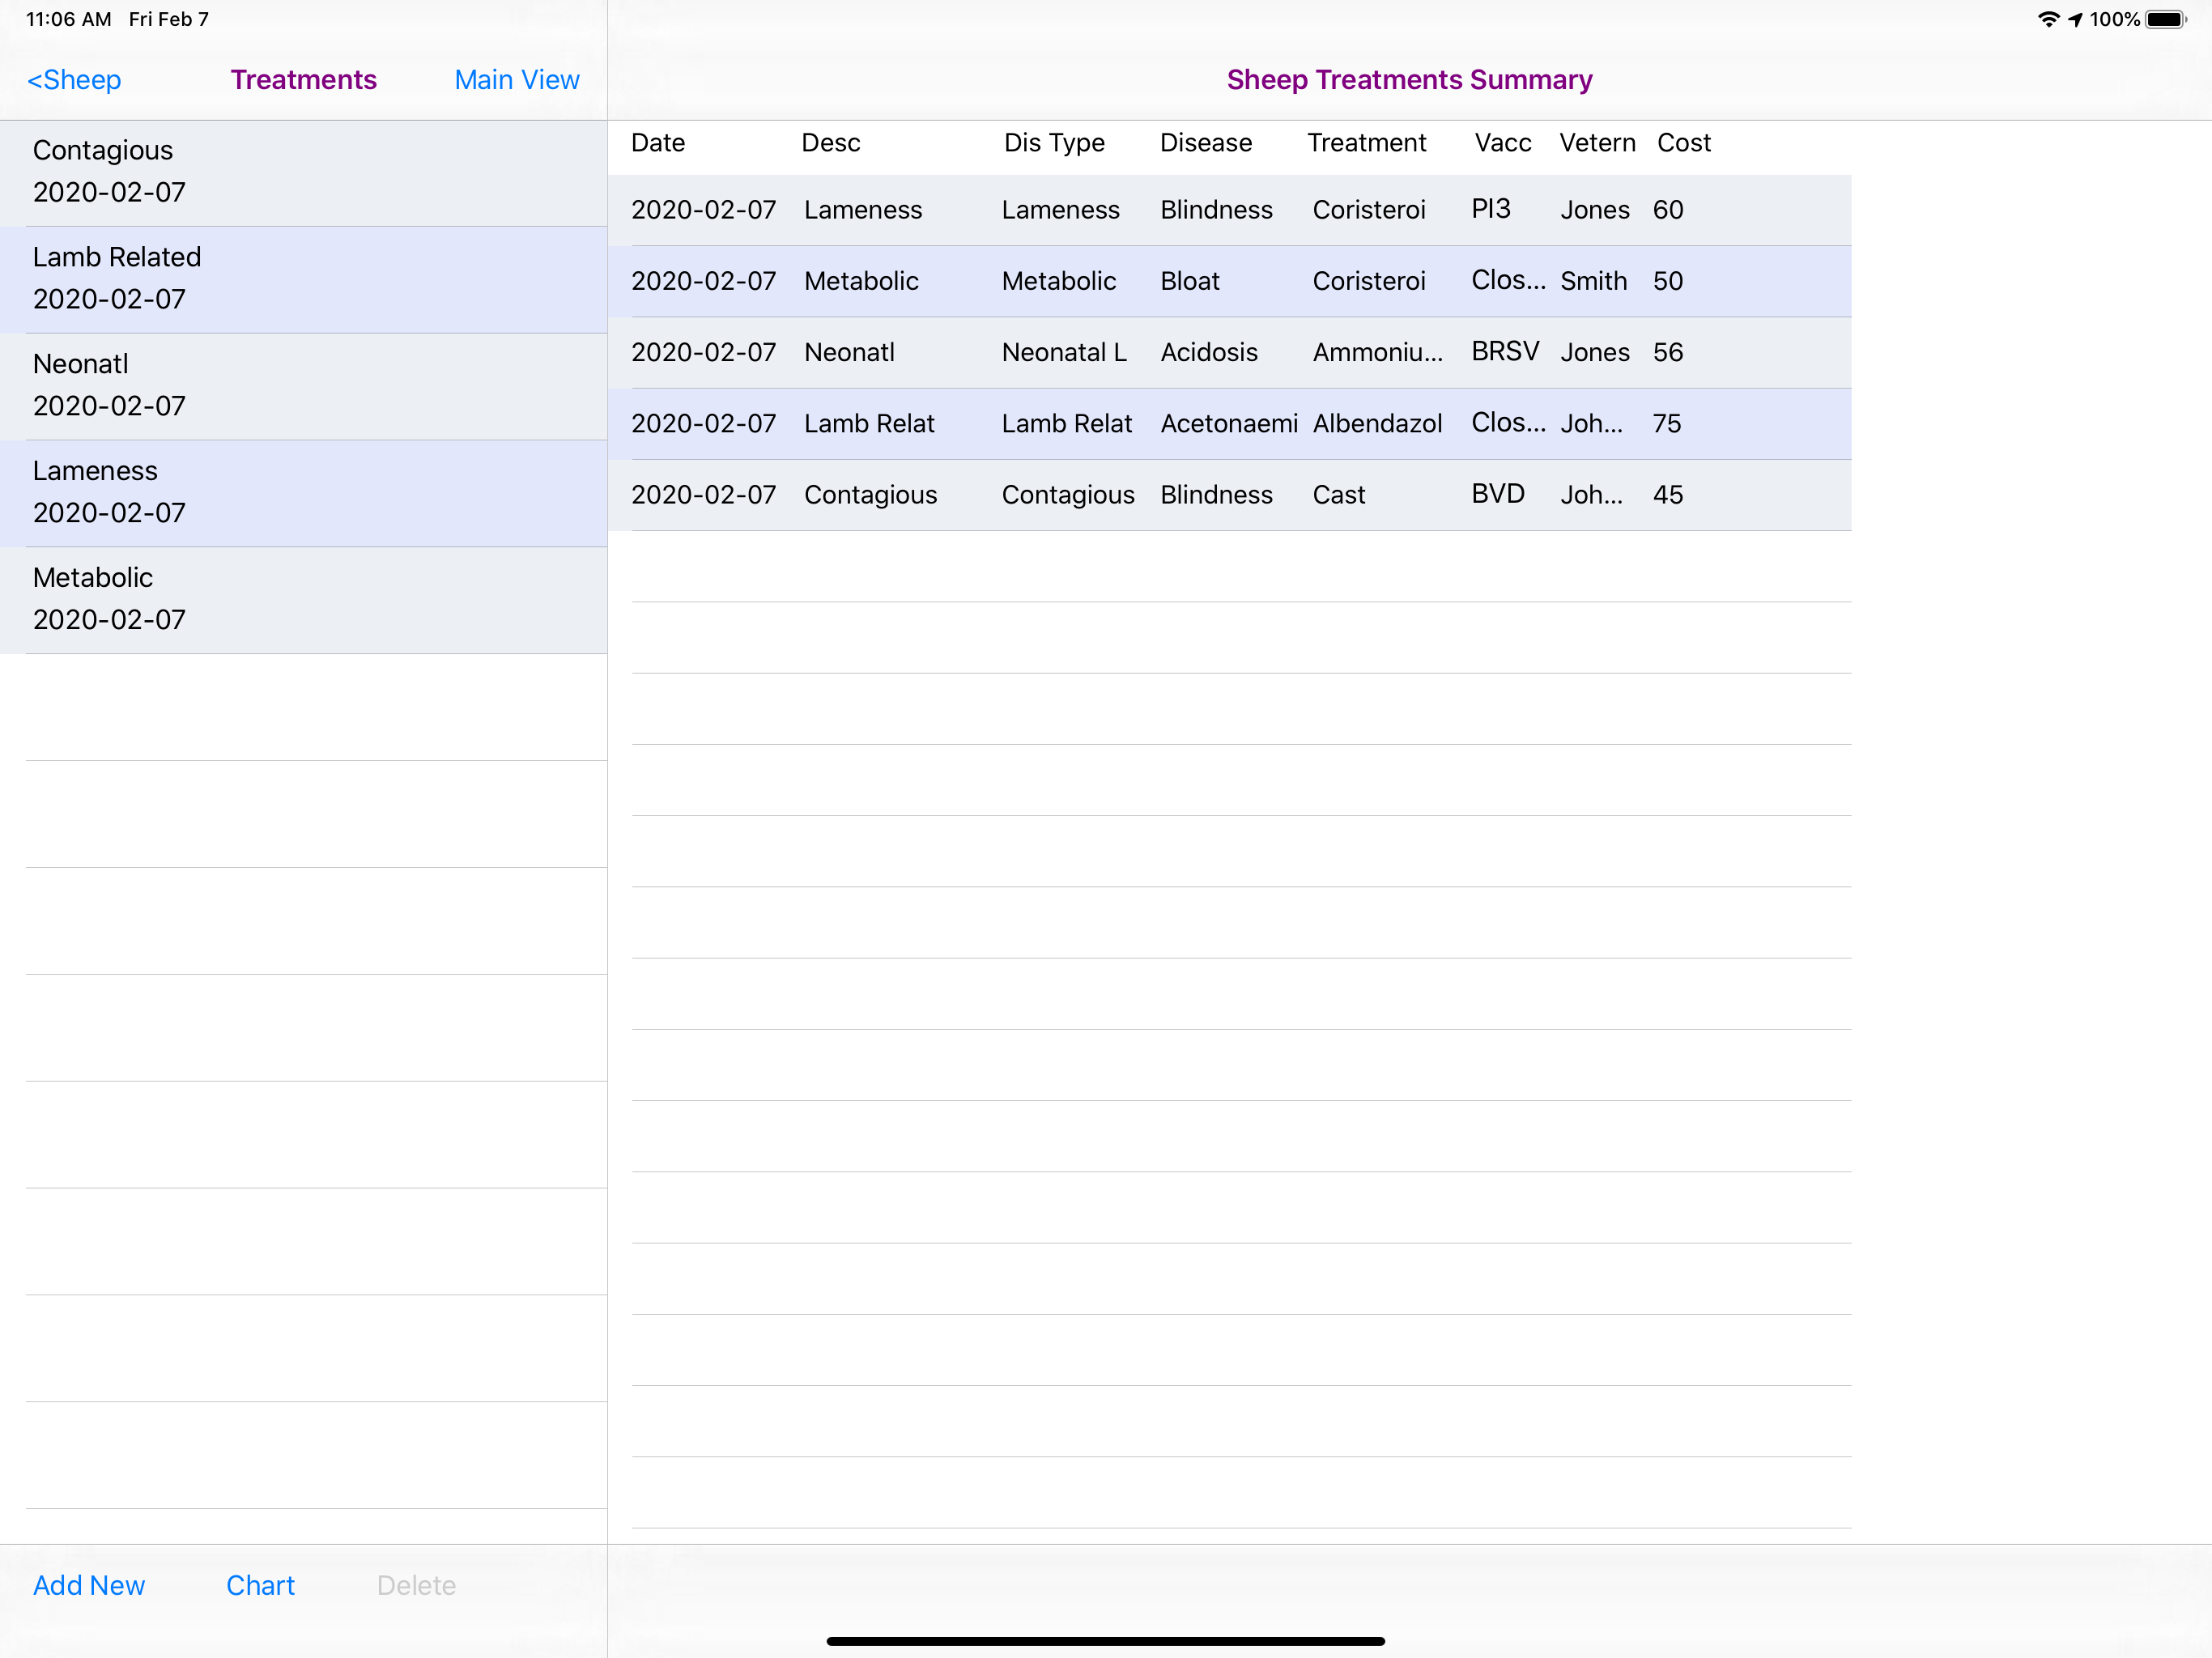
Task: Tap the Sheep Treatments Summary heading
Action: 1408,80
